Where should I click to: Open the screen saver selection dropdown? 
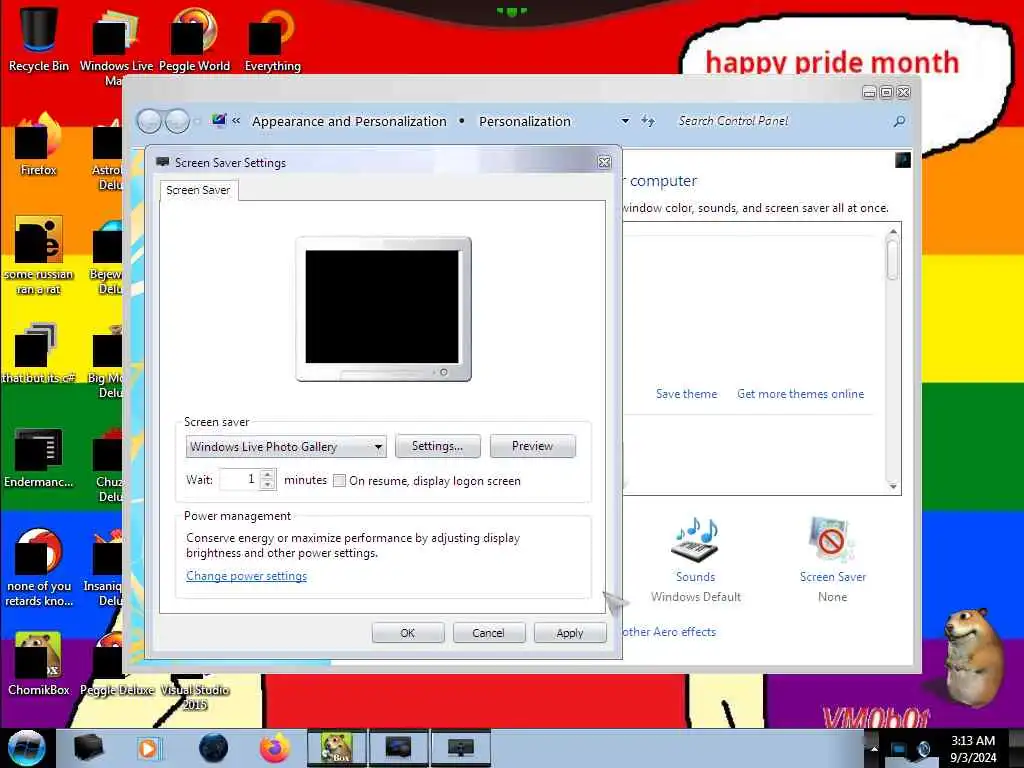click(287, 447)
